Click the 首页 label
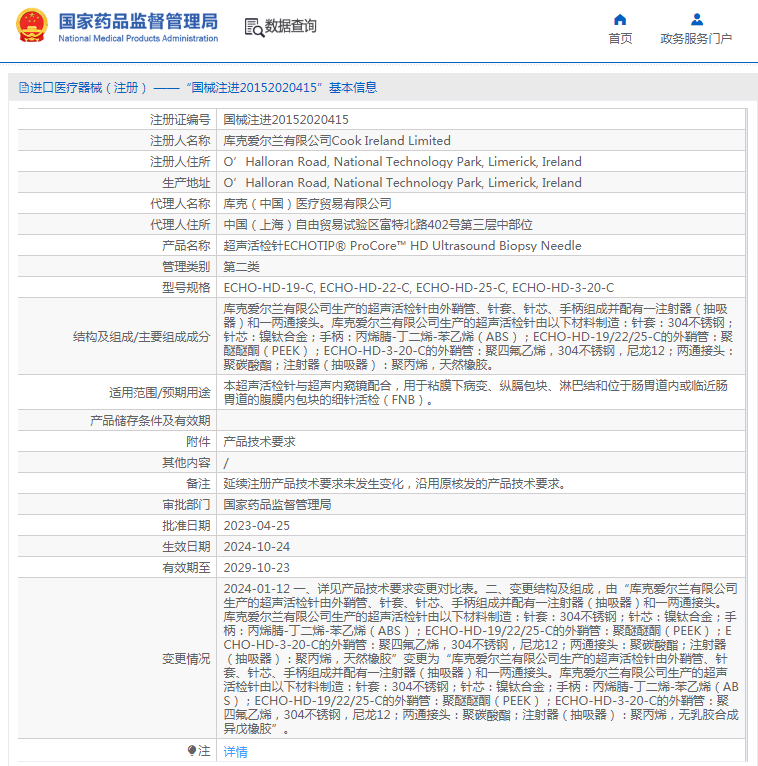758x766 pixels. tap(620, 39)
